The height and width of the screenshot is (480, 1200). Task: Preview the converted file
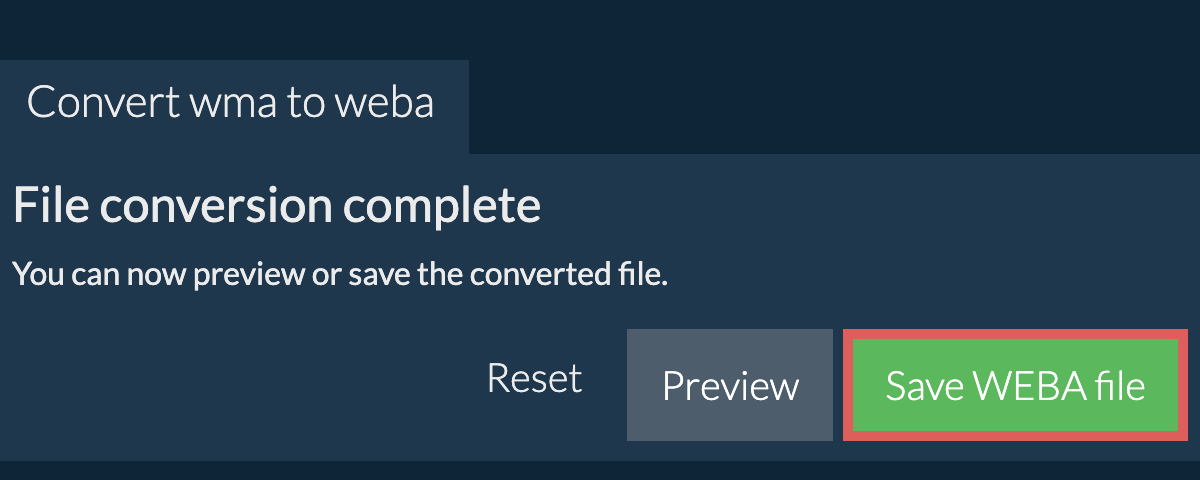tap(730, 386)
